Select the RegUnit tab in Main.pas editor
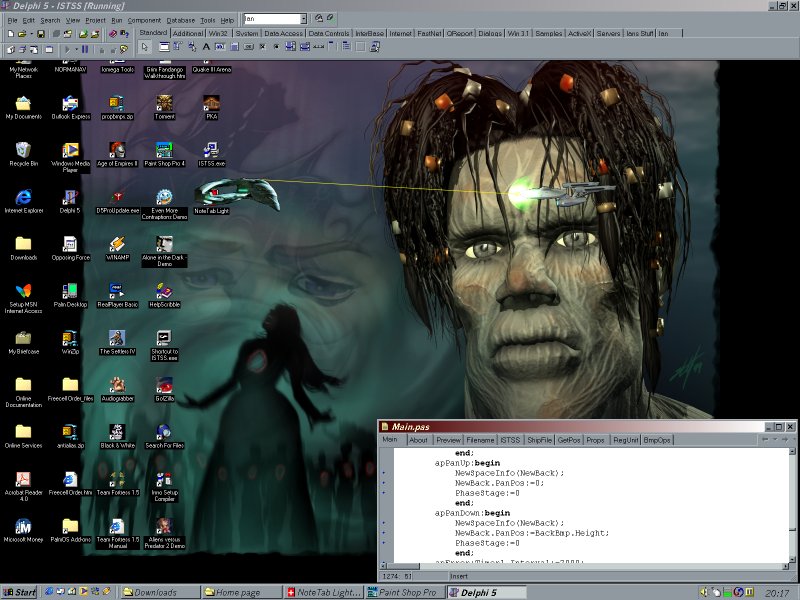The height and width of the screenshot is (600, 800). (x=625, y=440)
